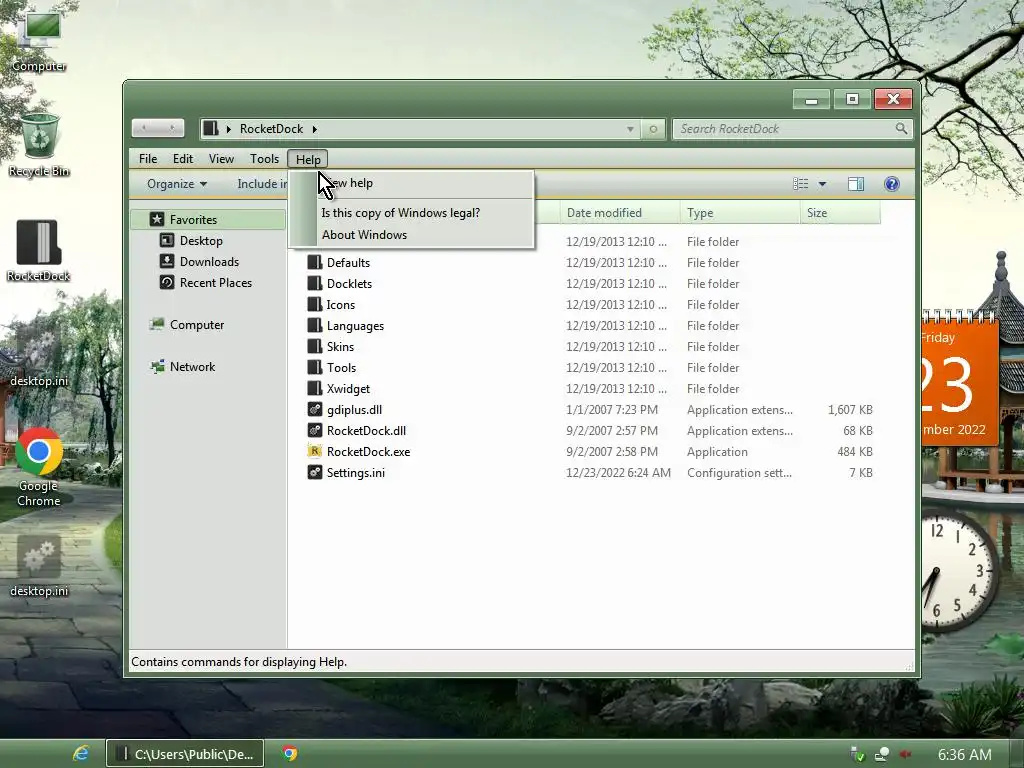Viewport: 1024px width, 768px height.
Task: Click the RocketDock.exe application icon
Action: pyautogui.click(x=315, y=451)
